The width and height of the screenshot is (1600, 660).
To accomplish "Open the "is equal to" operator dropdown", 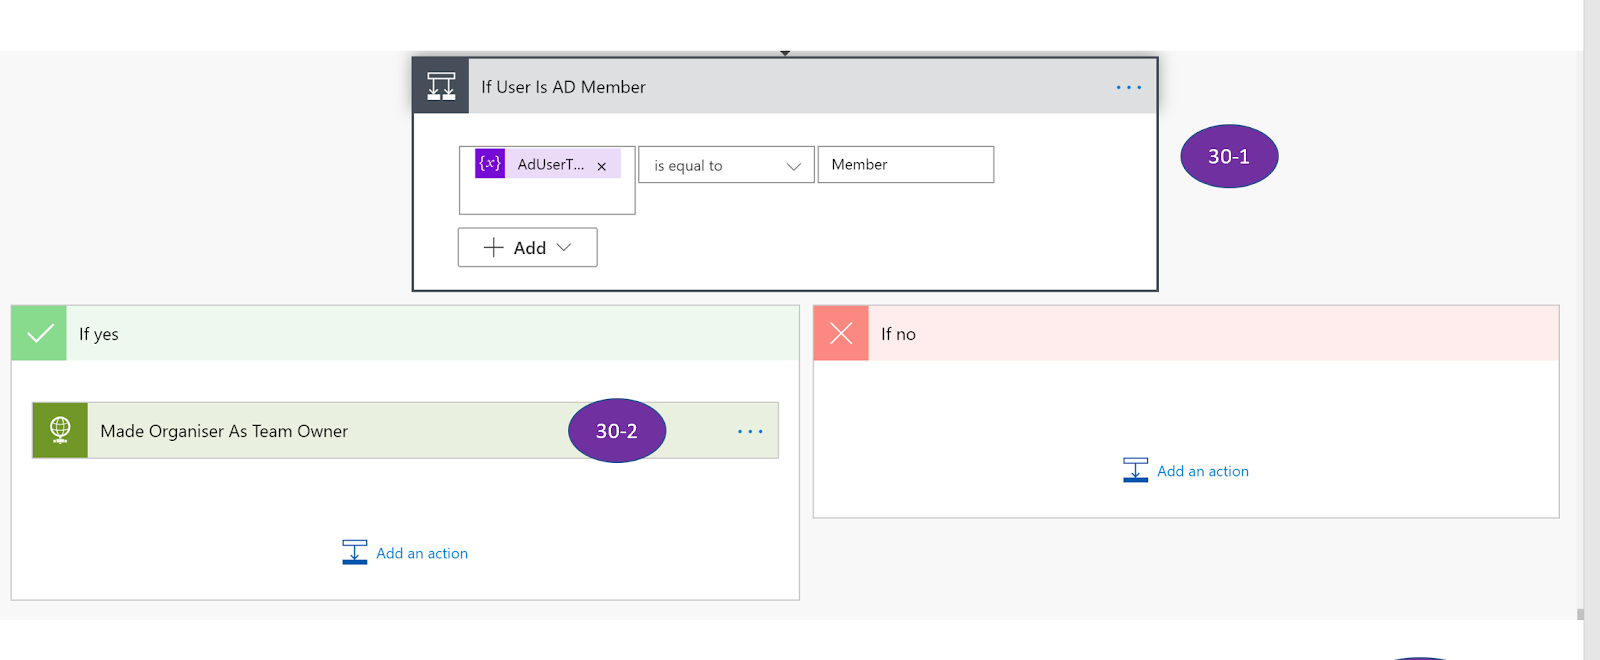I will pos(726,166).
